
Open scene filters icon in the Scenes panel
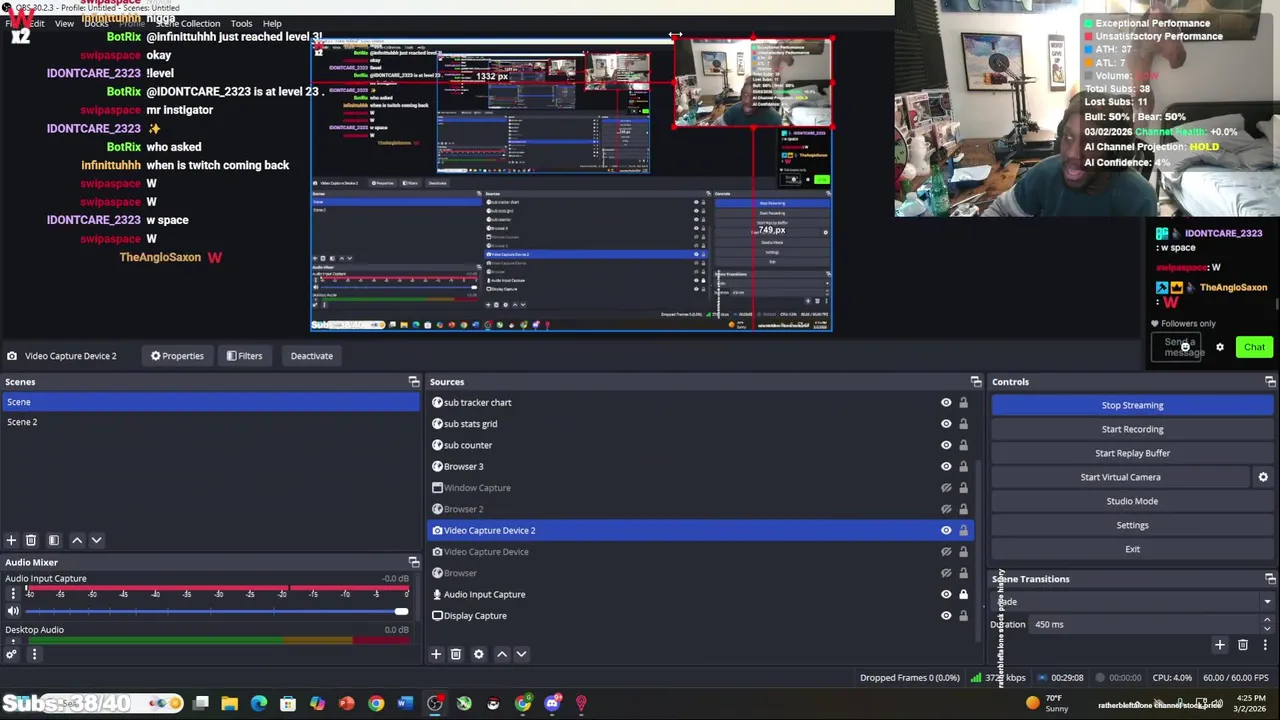(x=54, y=540)
